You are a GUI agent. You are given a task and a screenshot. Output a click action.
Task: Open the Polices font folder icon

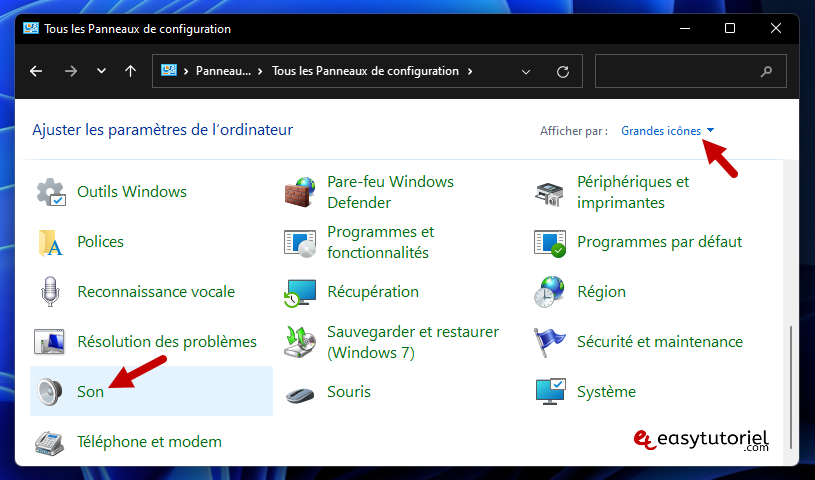tap(50, 242)
